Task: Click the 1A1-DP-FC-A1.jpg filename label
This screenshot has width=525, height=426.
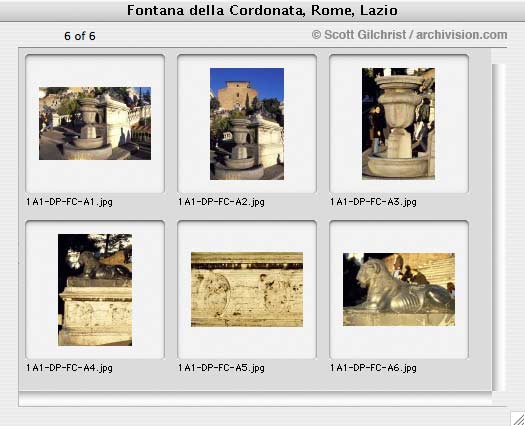Action: point(69,202)
